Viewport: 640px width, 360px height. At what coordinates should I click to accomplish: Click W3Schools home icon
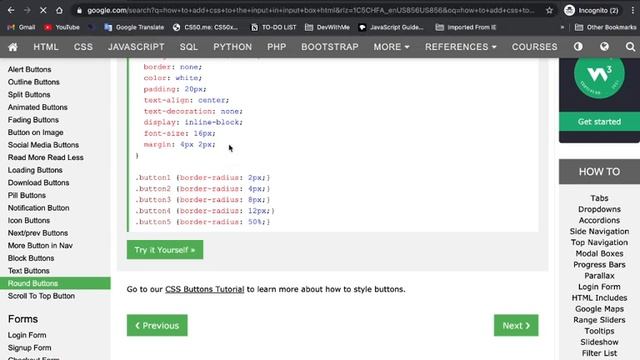pos(13,47)
